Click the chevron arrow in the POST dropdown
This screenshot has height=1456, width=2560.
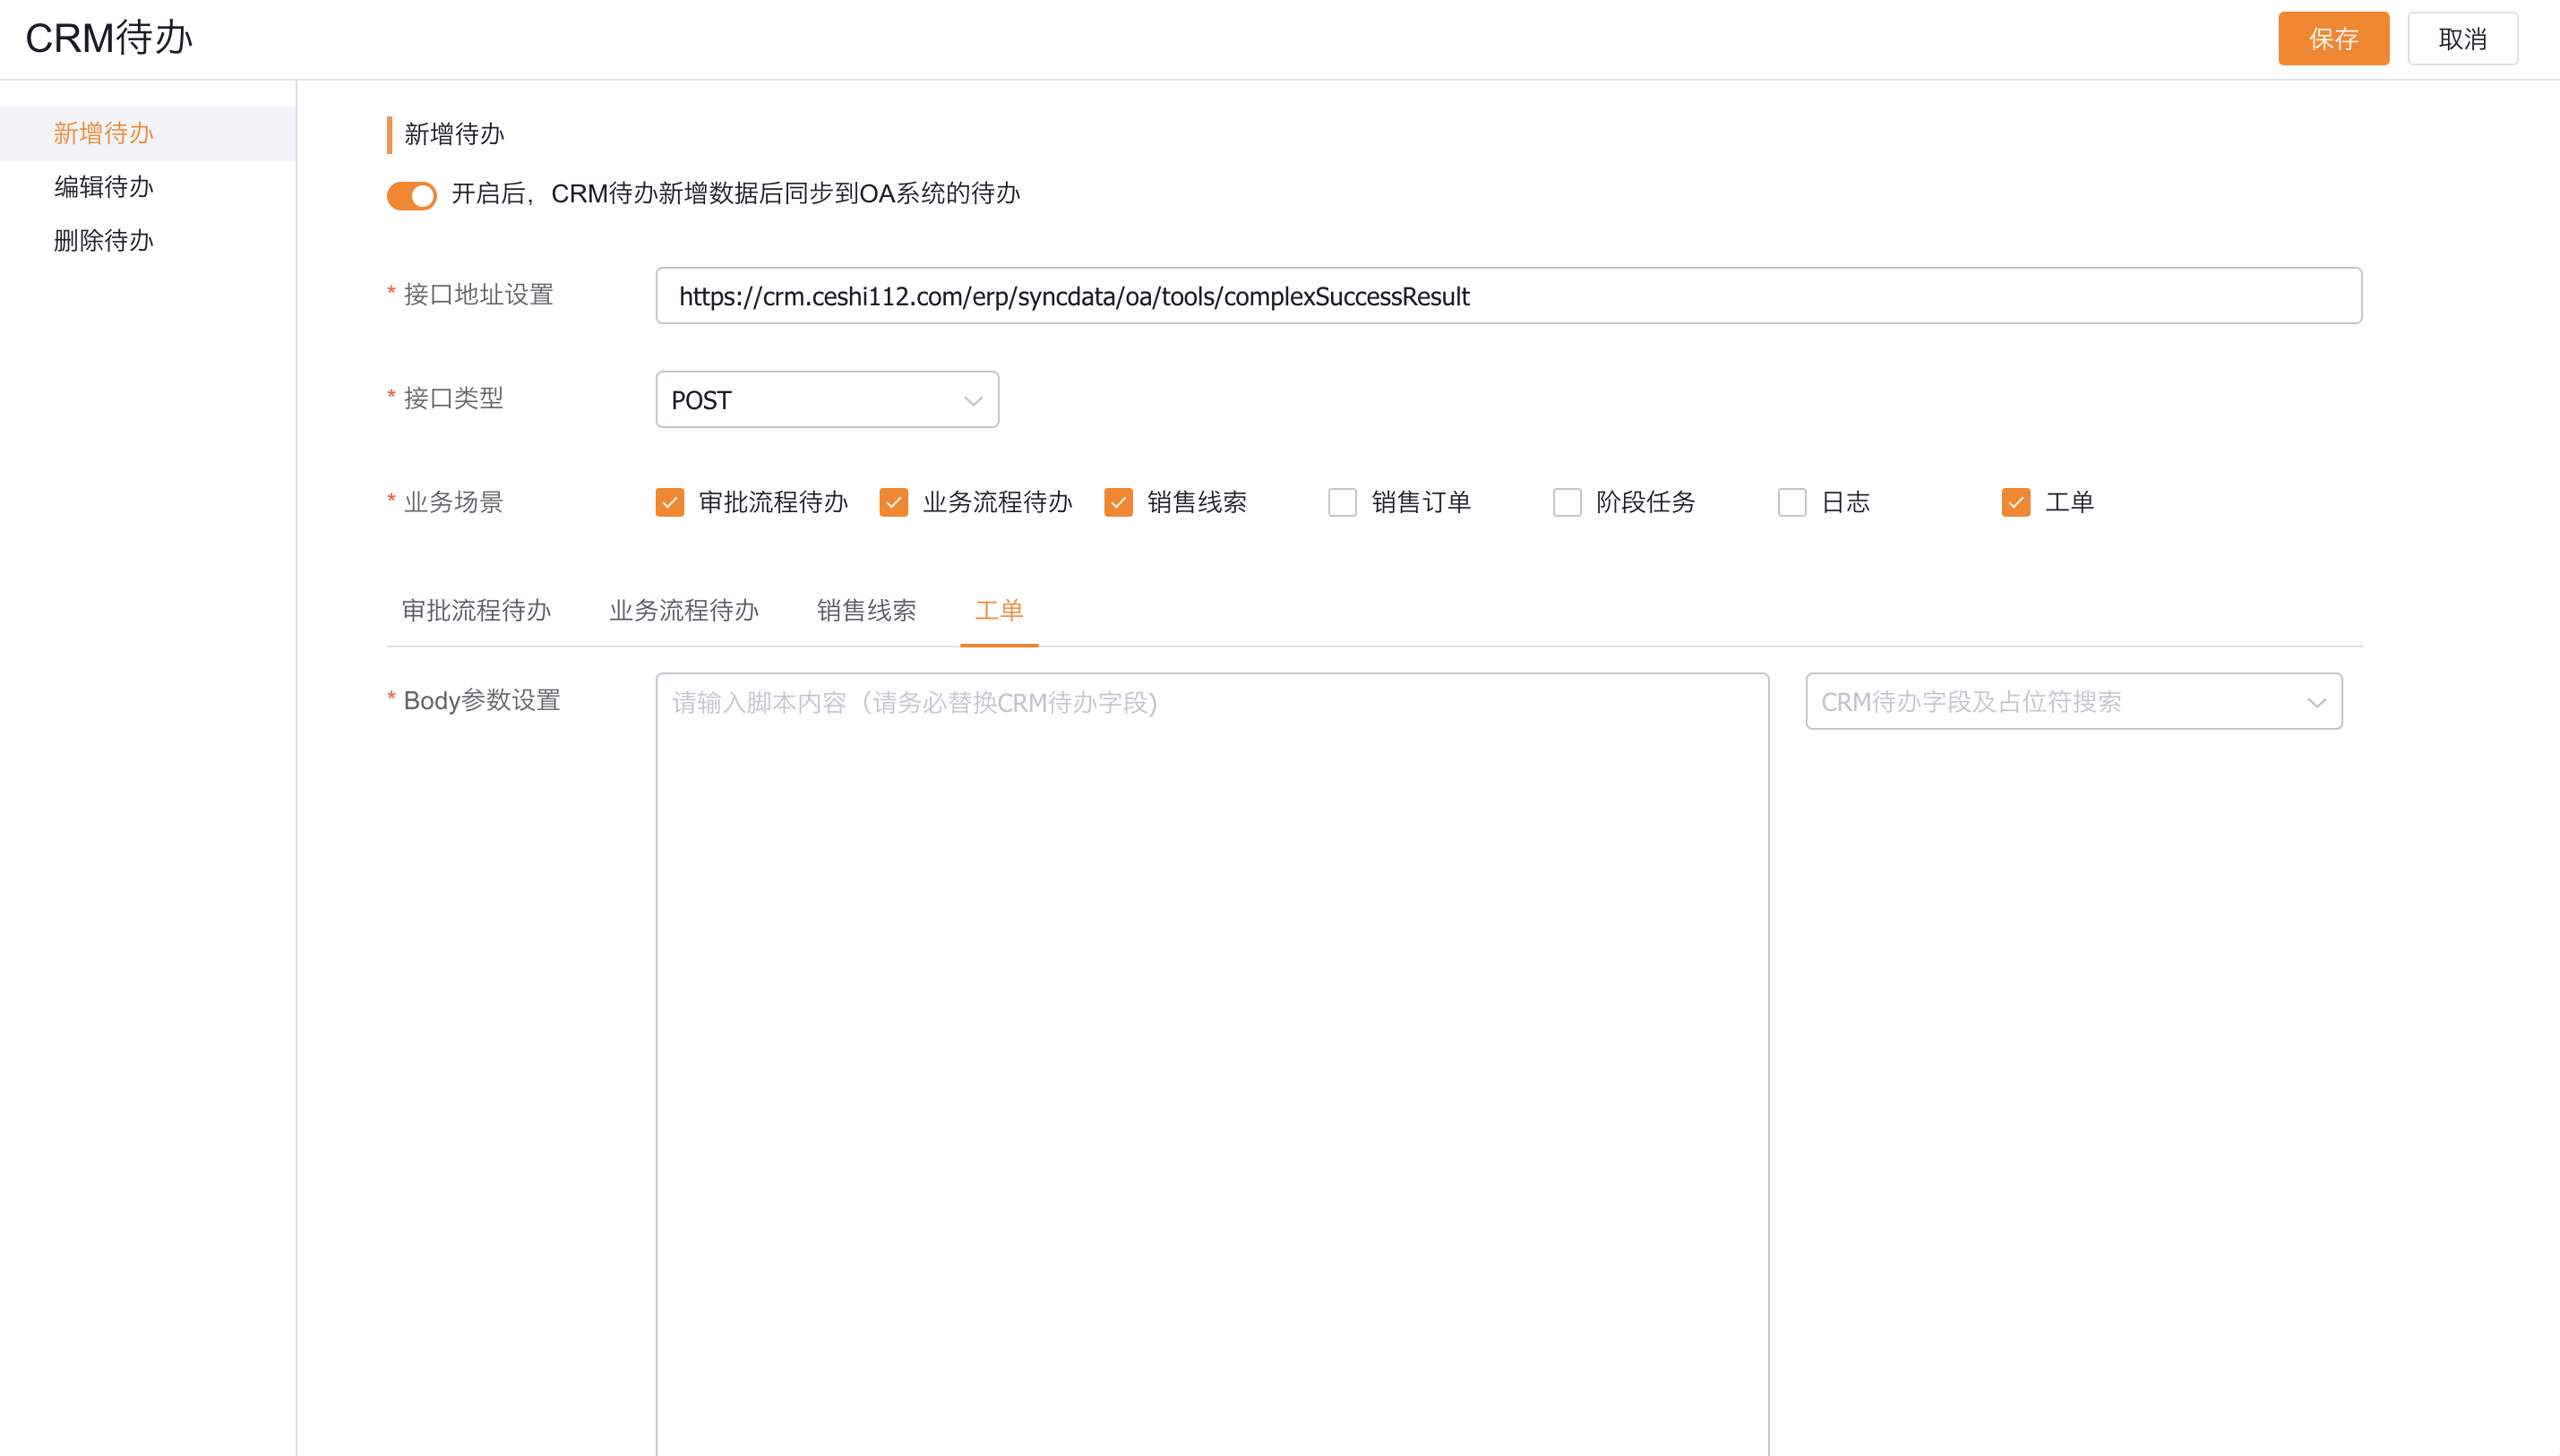pyautogui.click(x=973, y=401)
